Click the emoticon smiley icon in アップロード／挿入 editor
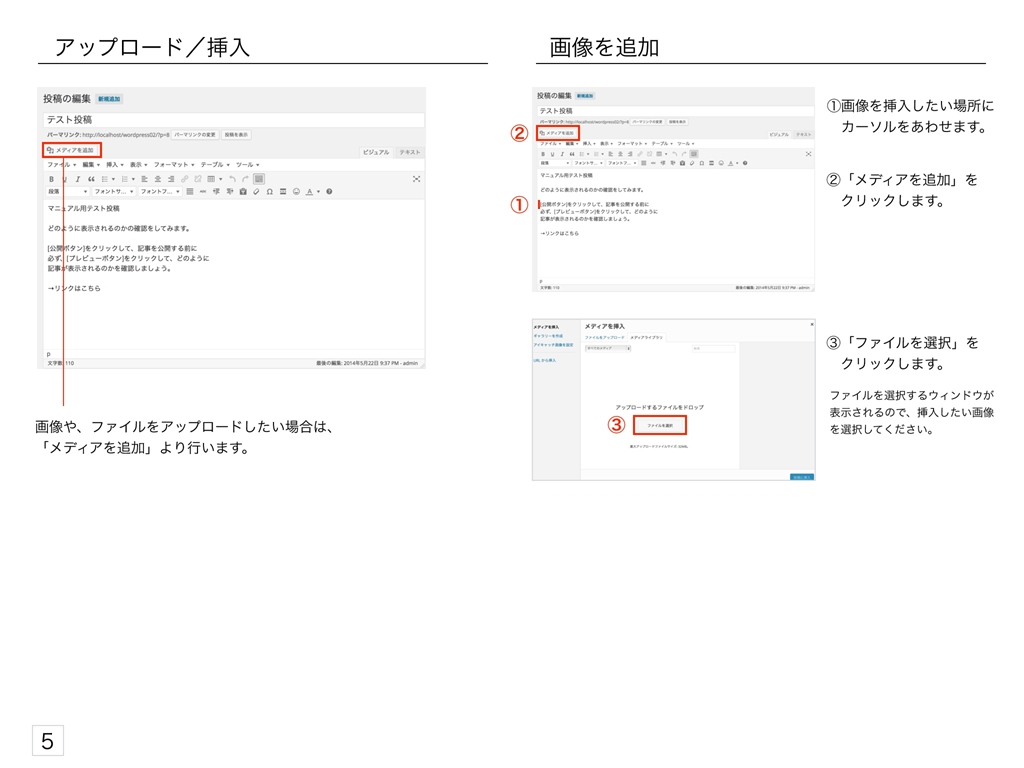 295,191
